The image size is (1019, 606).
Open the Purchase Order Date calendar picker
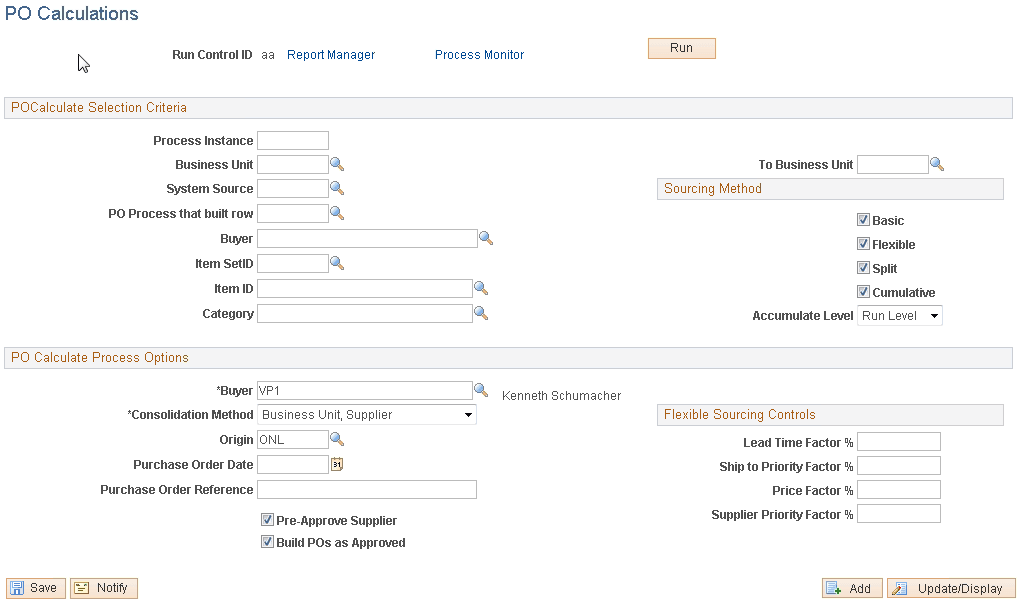(335, 464)
